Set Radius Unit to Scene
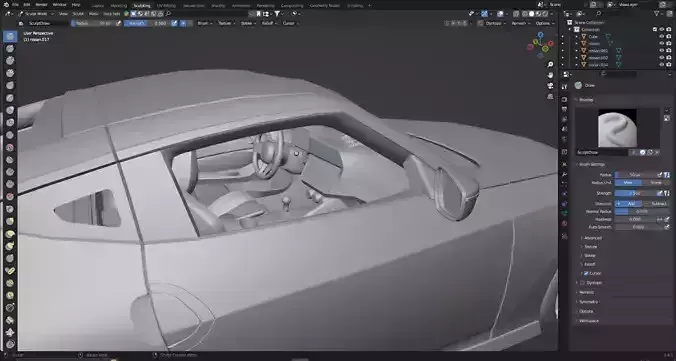 click(x=657, y=183)
